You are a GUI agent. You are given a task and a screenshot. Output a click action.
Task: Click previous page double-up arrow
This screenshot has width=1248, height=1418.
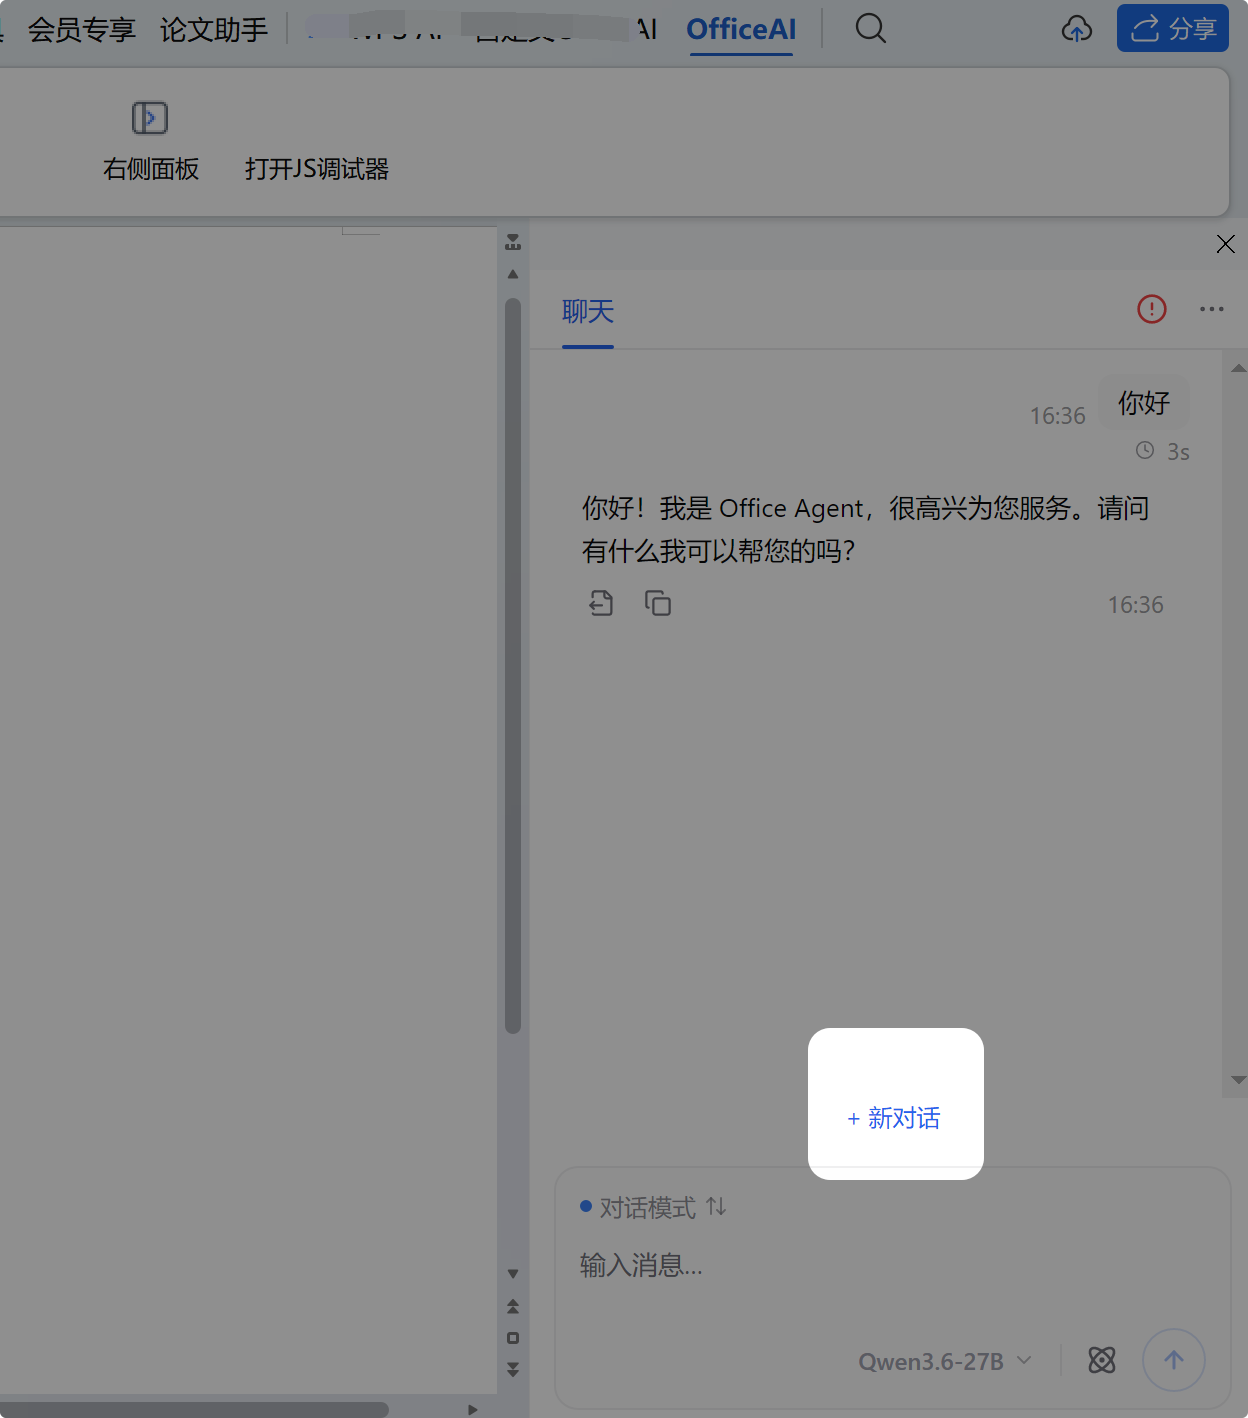coord(513,1306)
